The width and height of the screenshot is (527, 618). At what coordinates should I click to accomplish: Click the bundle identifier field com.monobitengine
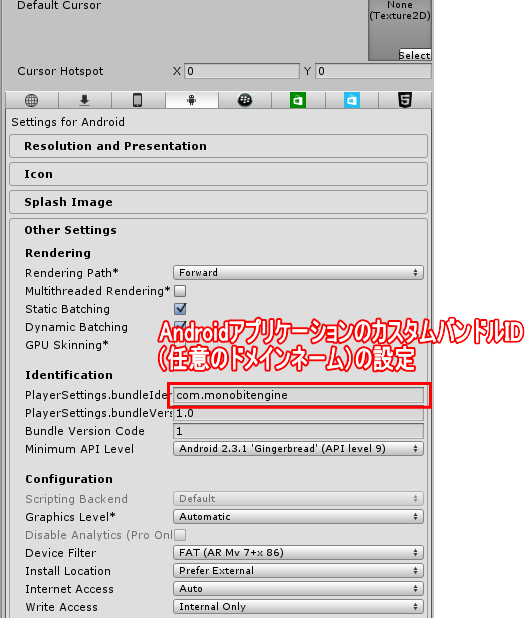299,395
